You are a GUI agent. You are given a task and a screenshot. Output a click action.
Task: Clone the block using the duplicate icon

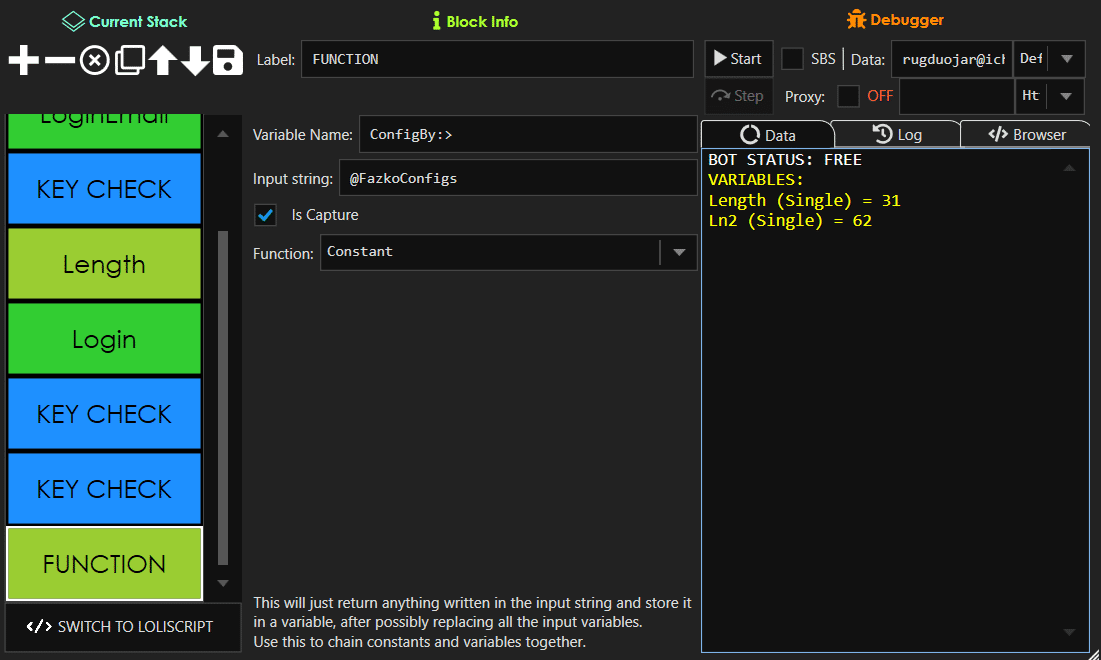(129, 60)
